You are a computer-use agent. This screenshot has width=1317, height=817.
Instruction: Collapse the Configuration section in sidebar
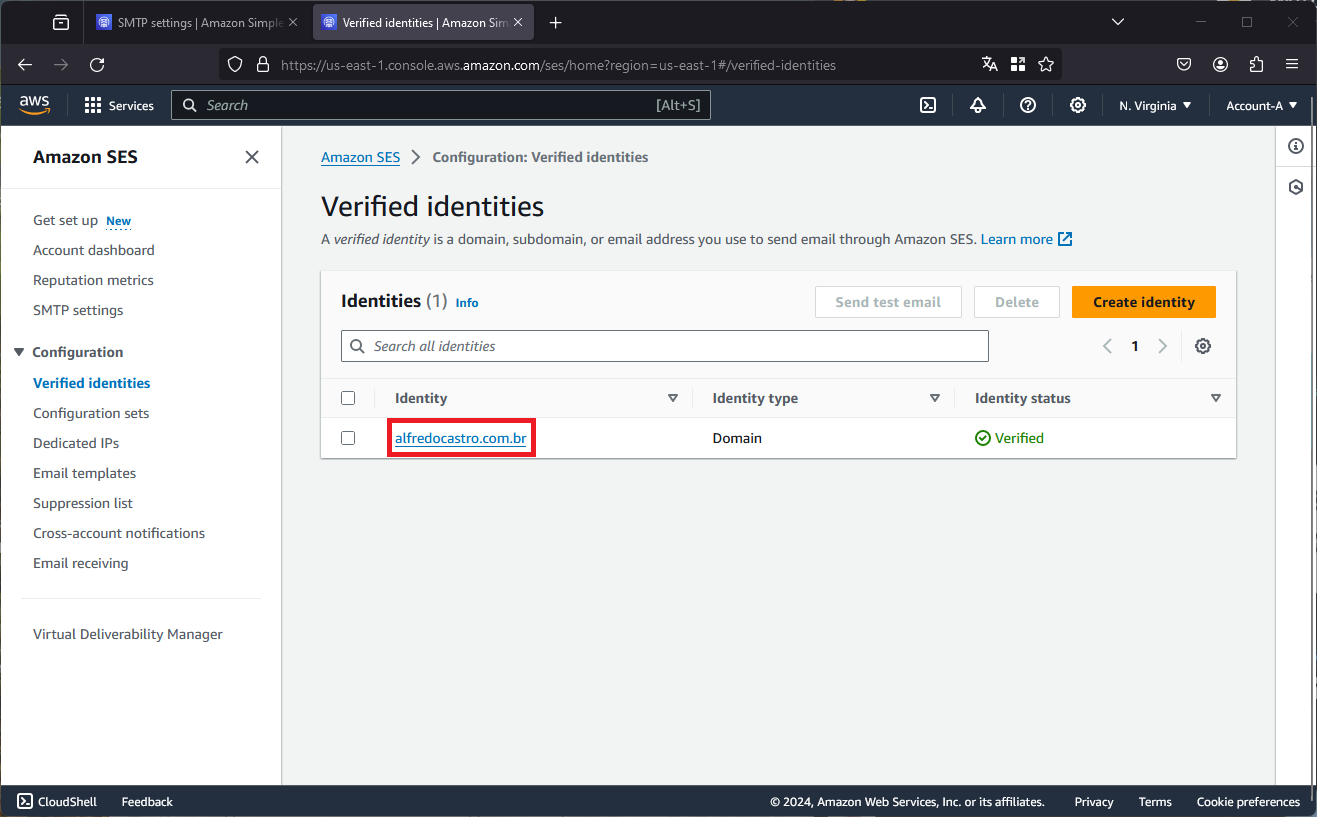point(19,352)
